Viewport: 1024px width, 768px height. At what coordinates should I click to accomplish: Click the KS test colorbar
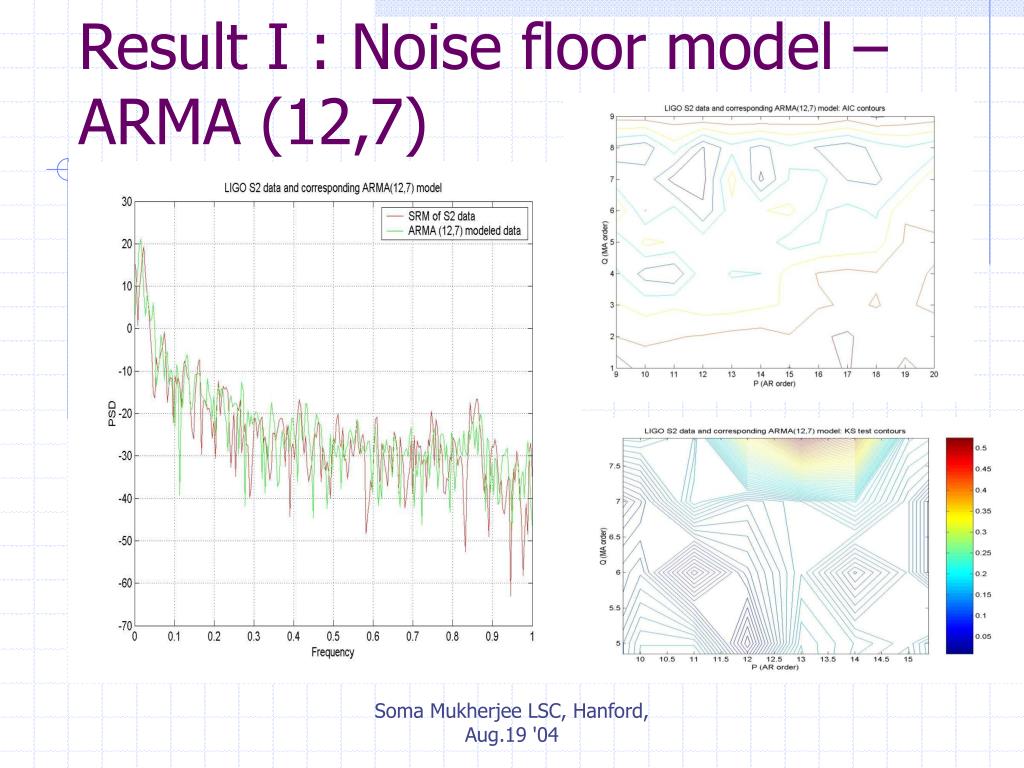tap(959, 546)
